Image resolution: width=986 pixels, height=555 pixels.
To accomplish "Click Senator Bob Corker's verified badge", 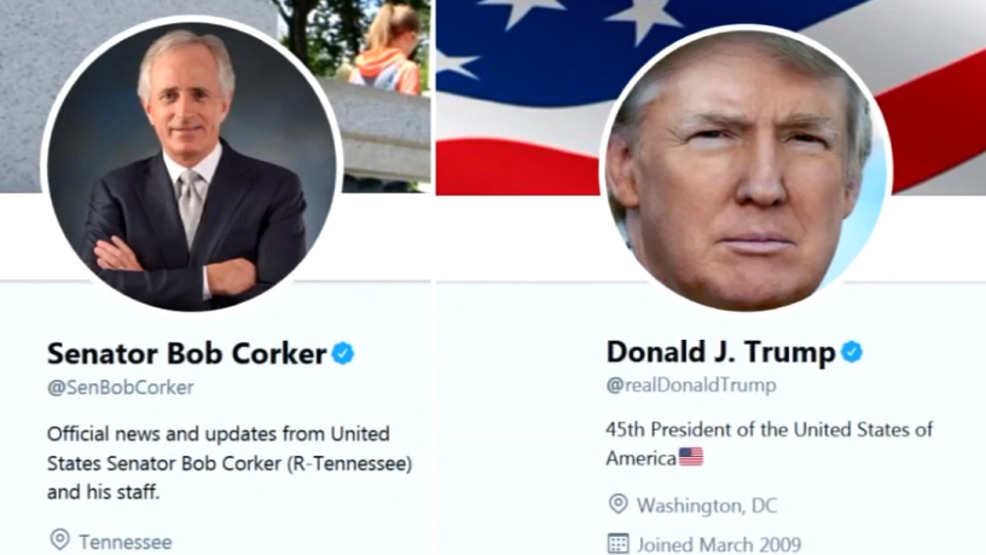I will pos(343,353).
